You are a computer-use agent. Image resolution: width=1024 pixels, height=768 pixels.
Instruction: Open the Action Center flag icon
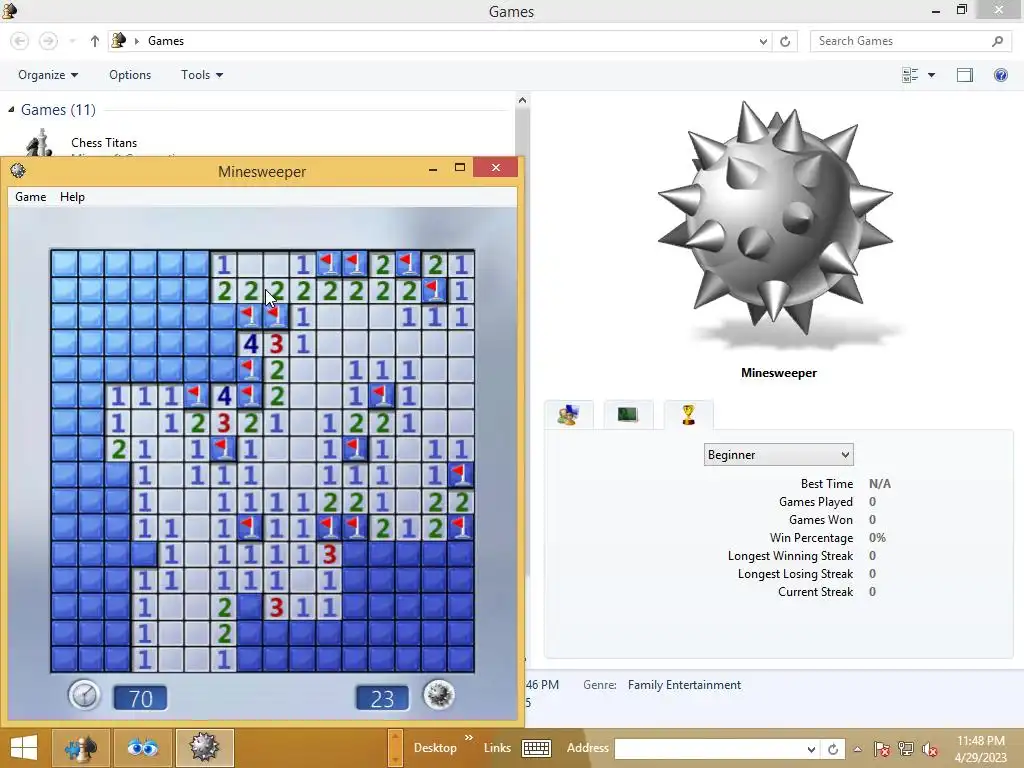pyautogui.click(x=881, y=749)
